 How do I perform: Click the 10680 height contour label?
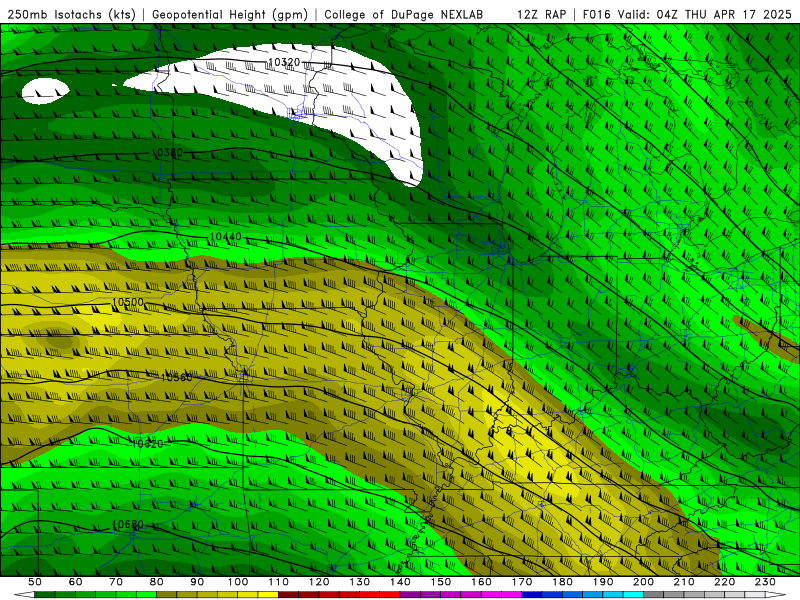pos(128,524)
